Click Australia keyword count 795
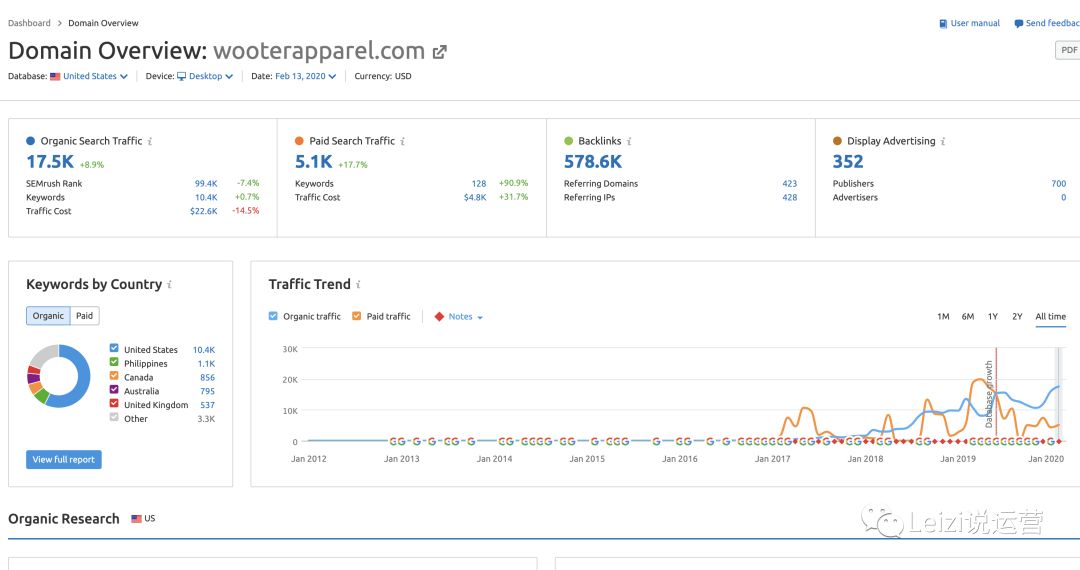 207,392
